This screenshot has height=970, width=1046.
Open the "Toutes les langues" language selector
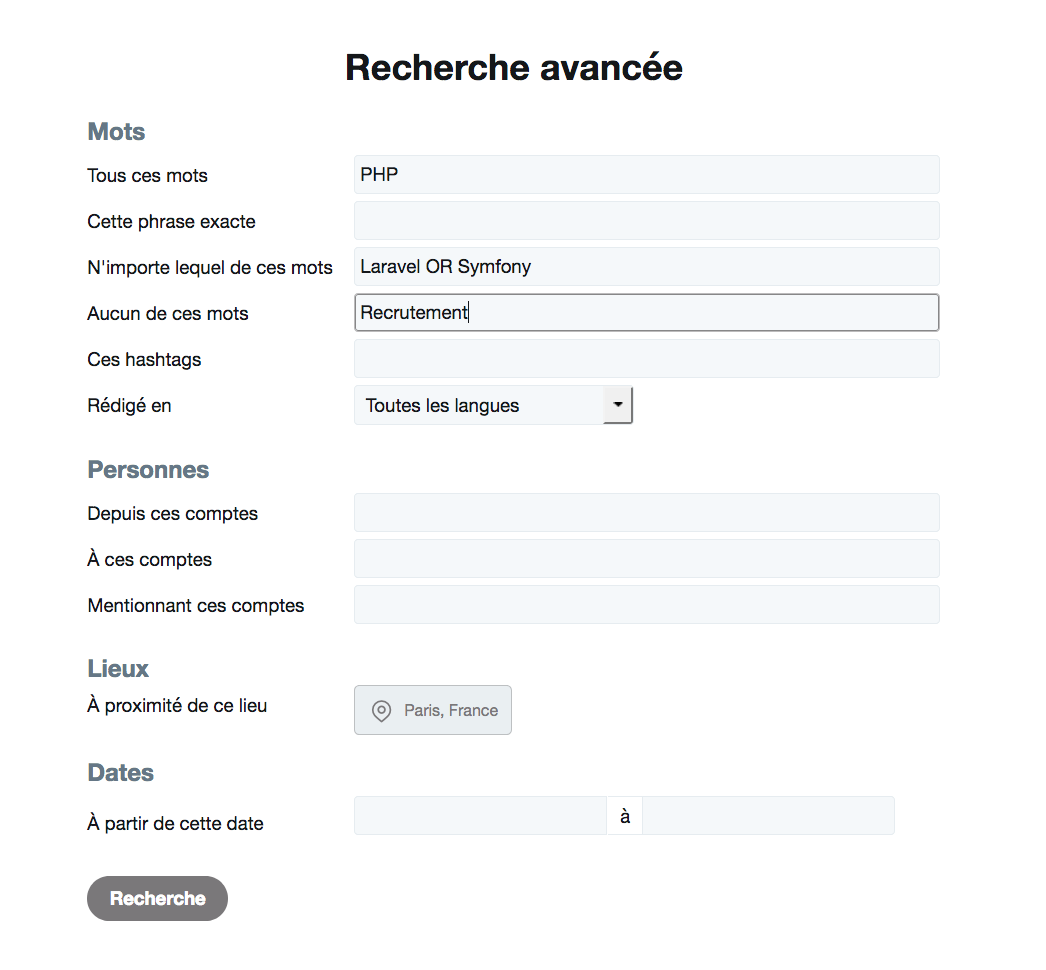coord(480,406)
